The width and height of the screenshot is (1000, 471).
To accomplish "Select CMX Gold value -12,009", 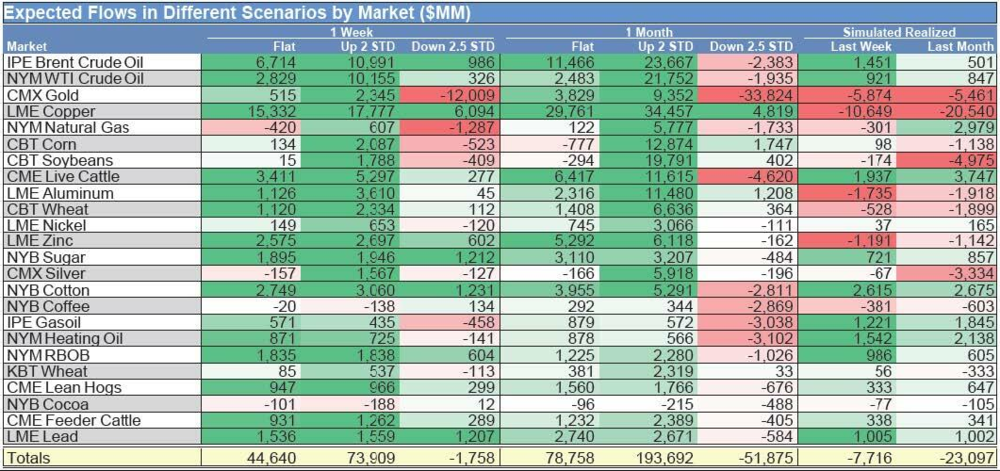I will point(467,94).
